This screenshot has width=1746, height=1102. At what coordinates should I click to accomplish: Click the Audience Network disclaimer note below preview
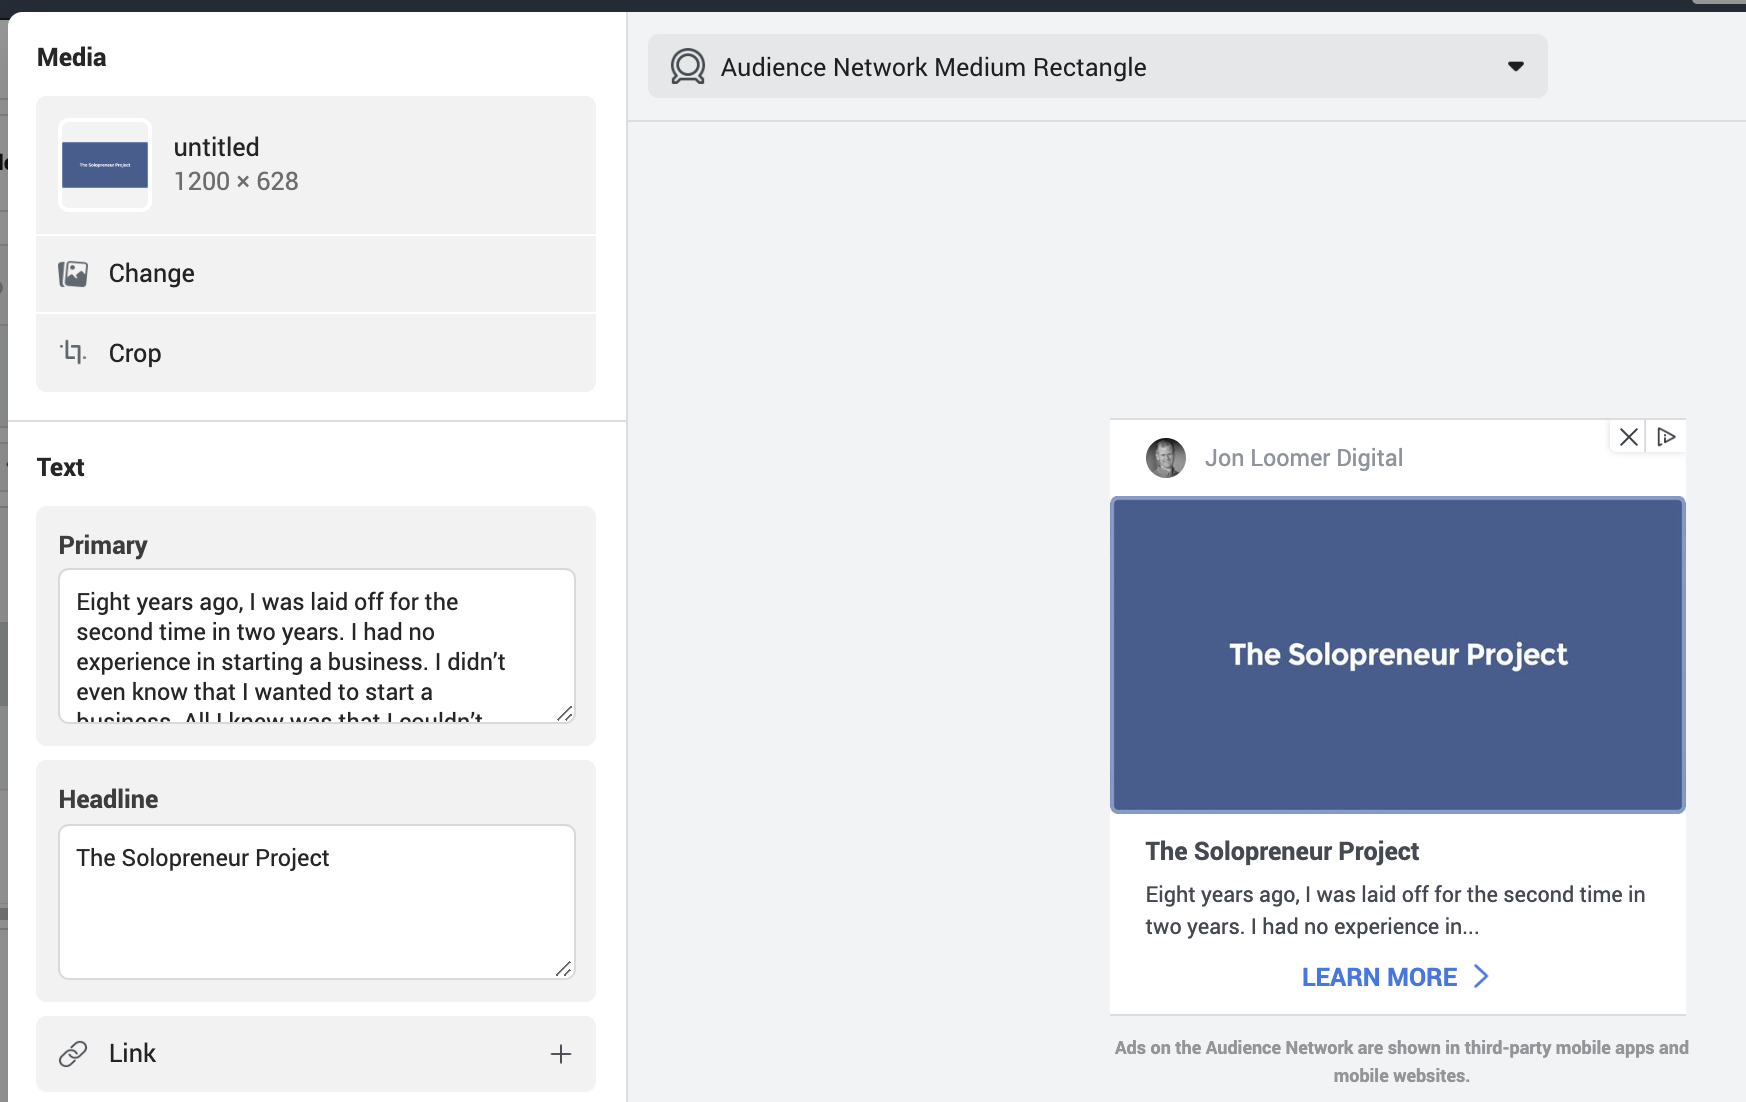pos(1401,1062)
